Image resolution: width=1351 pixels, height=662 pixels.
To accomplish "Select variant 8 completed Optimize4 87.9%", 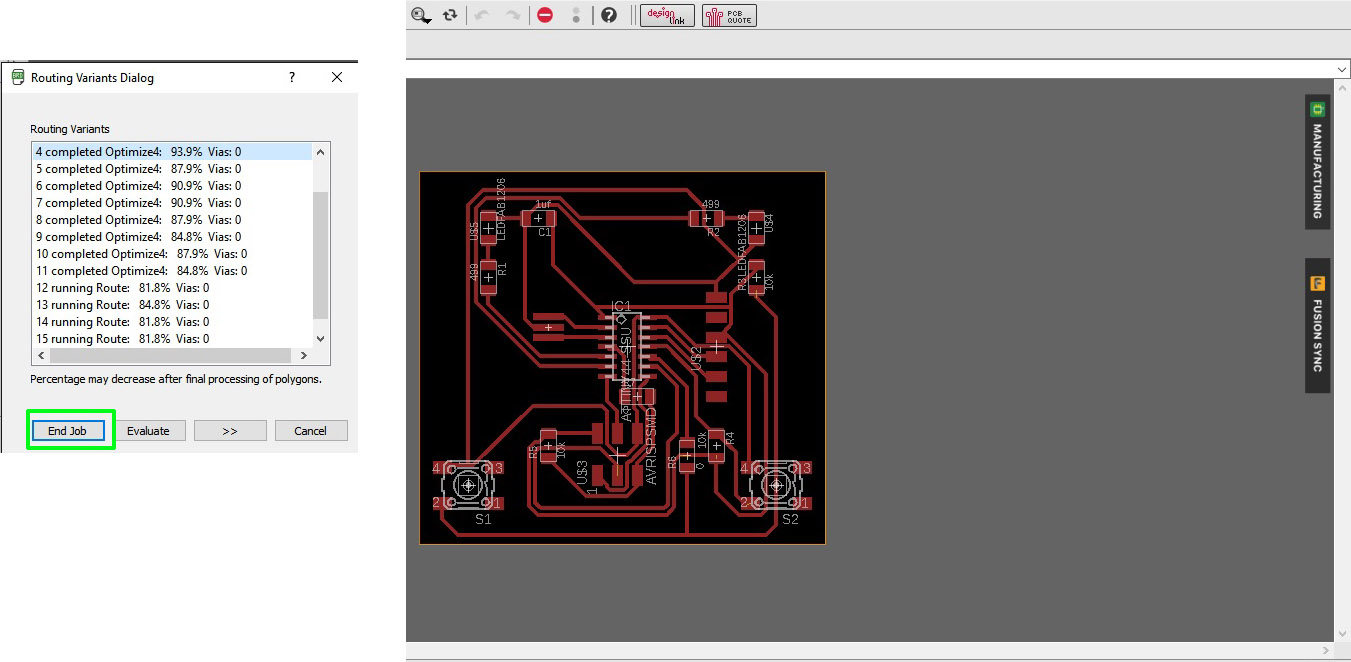I will coord(171,220).
